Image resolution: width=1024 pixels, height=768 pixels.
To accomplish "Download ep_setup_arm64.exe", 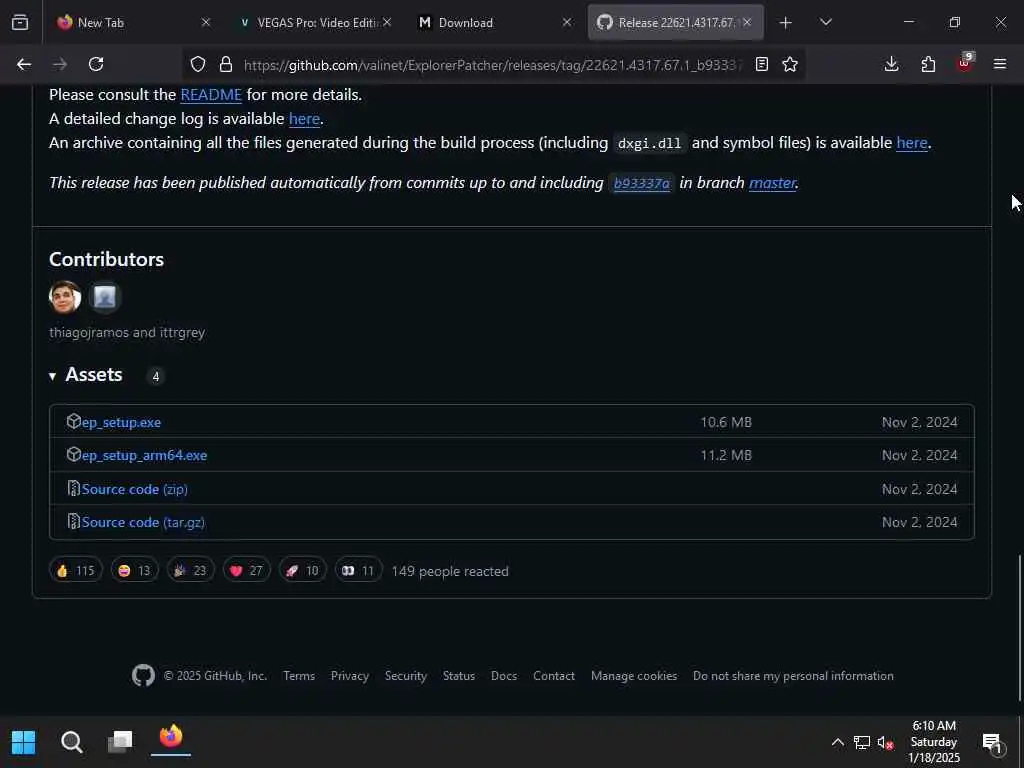I will 144,455.
